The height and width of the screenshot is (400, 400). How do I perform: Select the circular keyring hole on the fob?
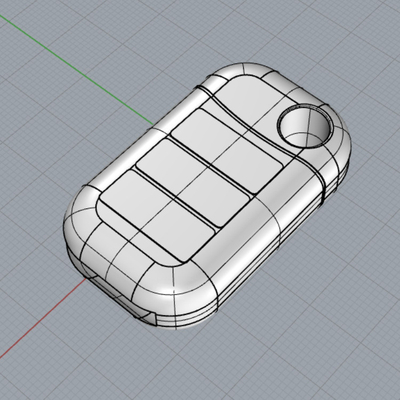pos(305,126)
